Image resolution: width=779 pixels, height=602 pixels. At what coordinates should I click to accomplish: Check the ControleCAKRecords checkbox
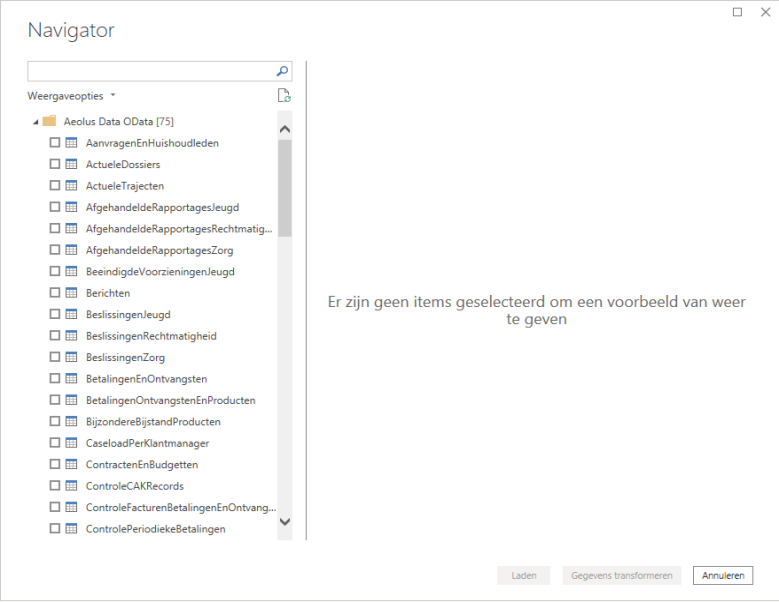click(x=55, y=485)
